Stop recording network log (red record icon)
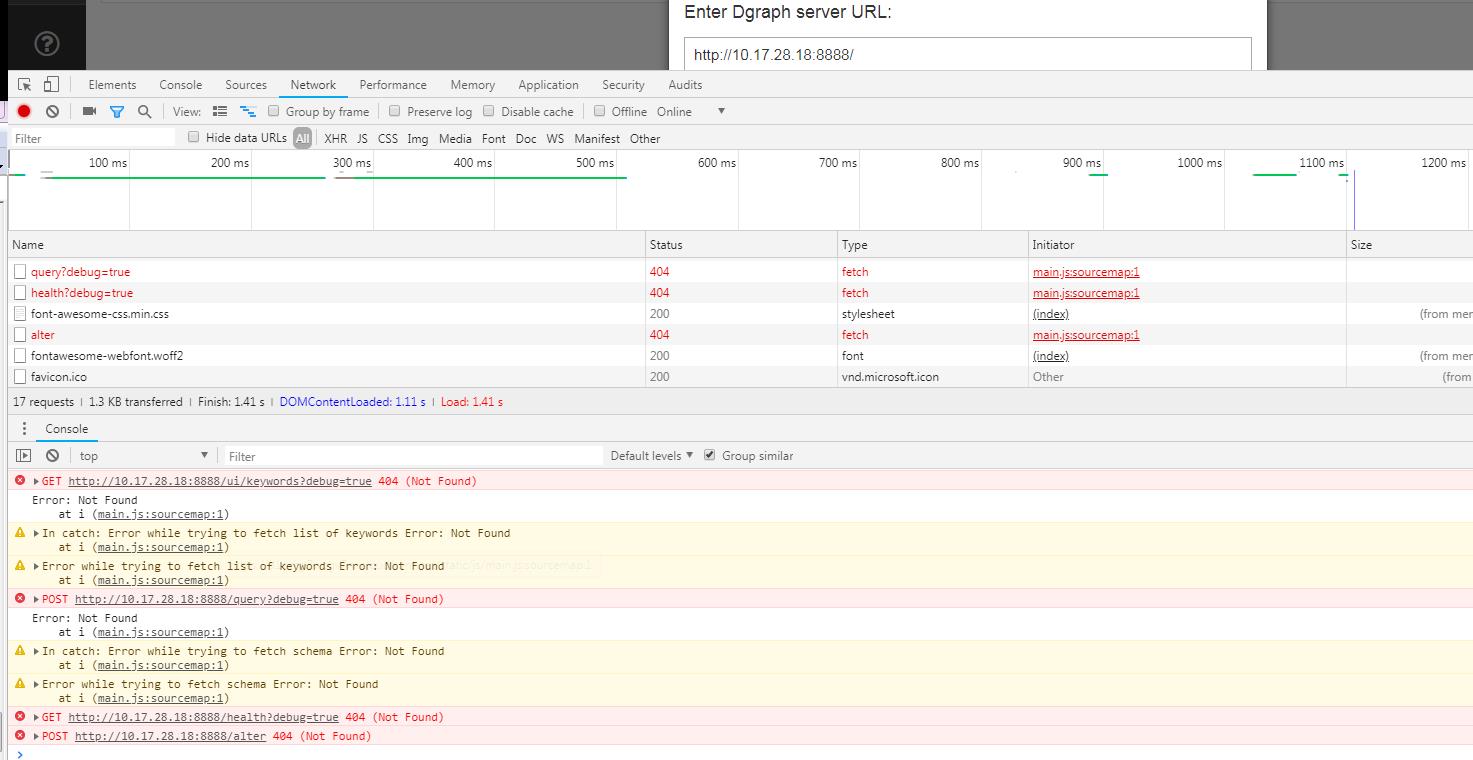Image resolution: width=1473 pixels, height=760 pixels. (x=22, y=111)
